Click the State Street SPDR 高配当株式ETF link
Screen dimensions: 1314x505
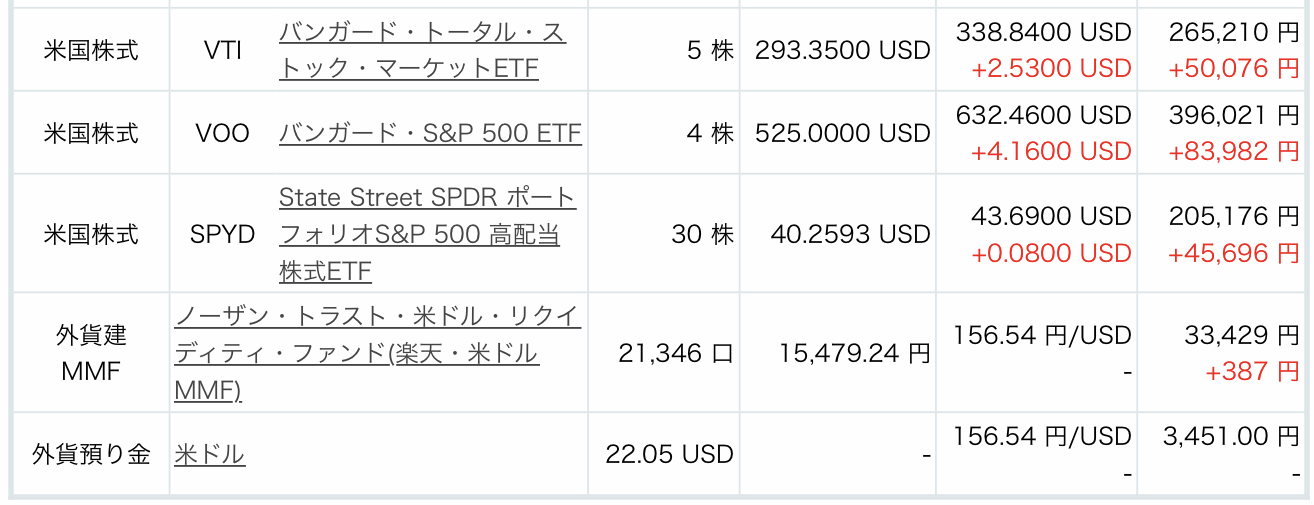[427, 234]
